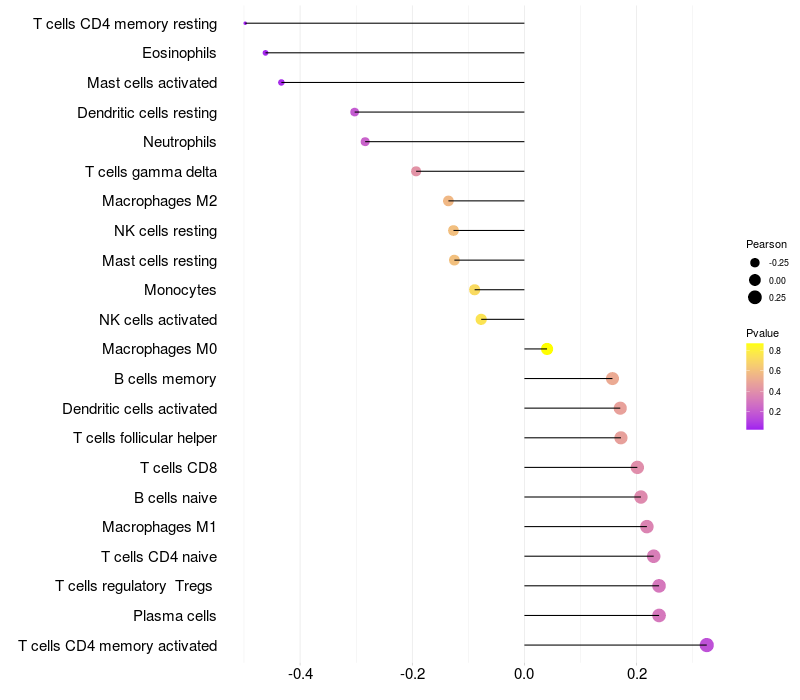Click the Pearson 0.00 legend circle
Image resolution: width=800 pixels, height=700 pixels.
(754, 280)
